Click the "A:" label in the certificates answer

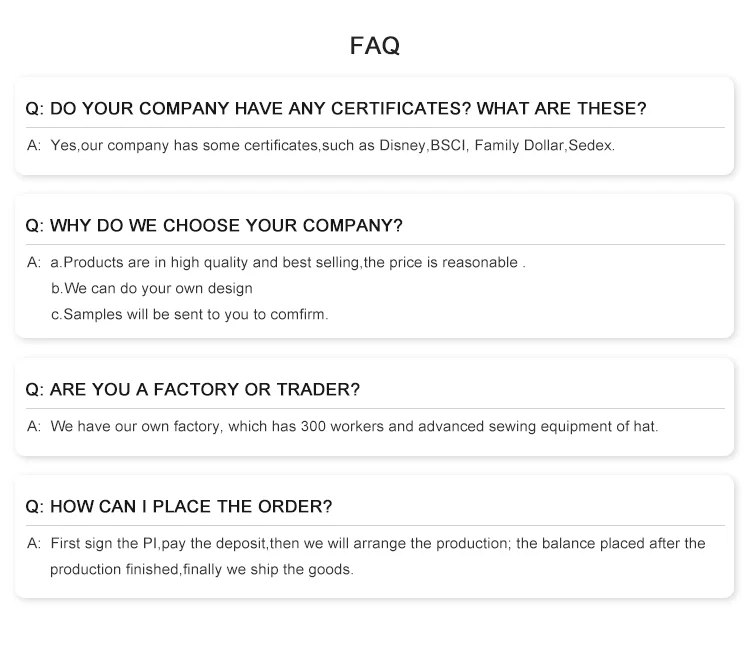34,145
